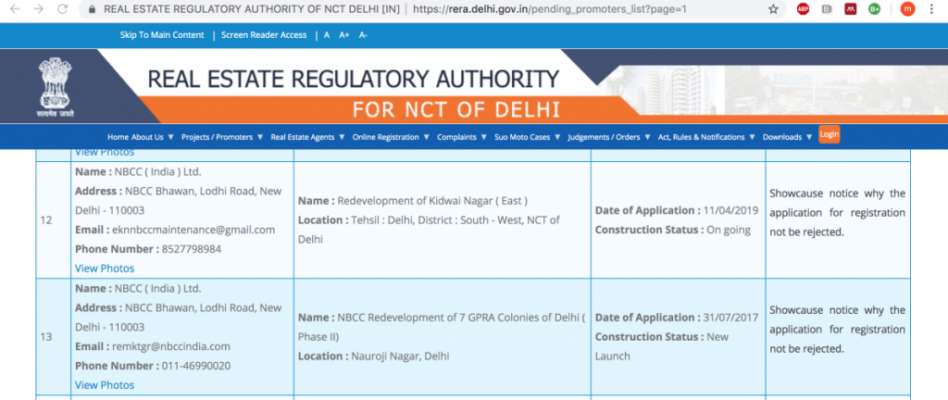Expand the Projects / Promoters dropdown
Screen dimensions: 948x400
tap(222, 137)
